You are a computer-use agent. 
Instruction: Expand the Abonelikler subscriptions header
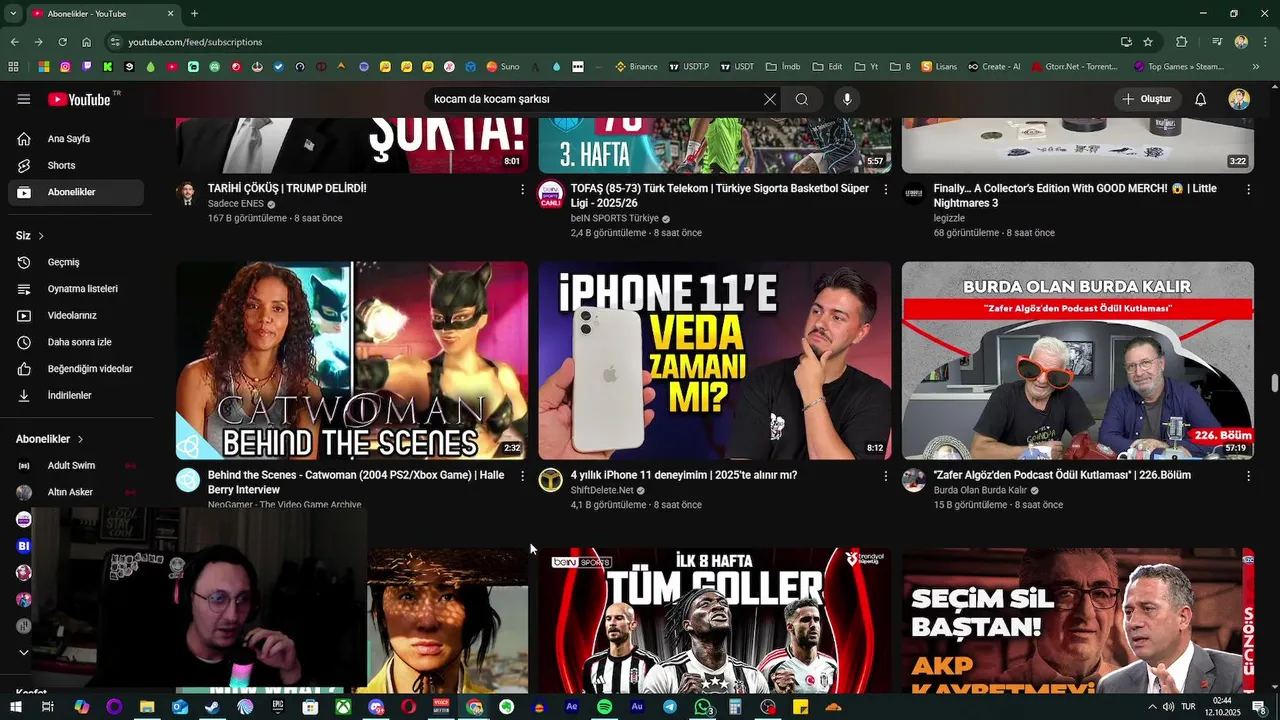pos(50,439)
